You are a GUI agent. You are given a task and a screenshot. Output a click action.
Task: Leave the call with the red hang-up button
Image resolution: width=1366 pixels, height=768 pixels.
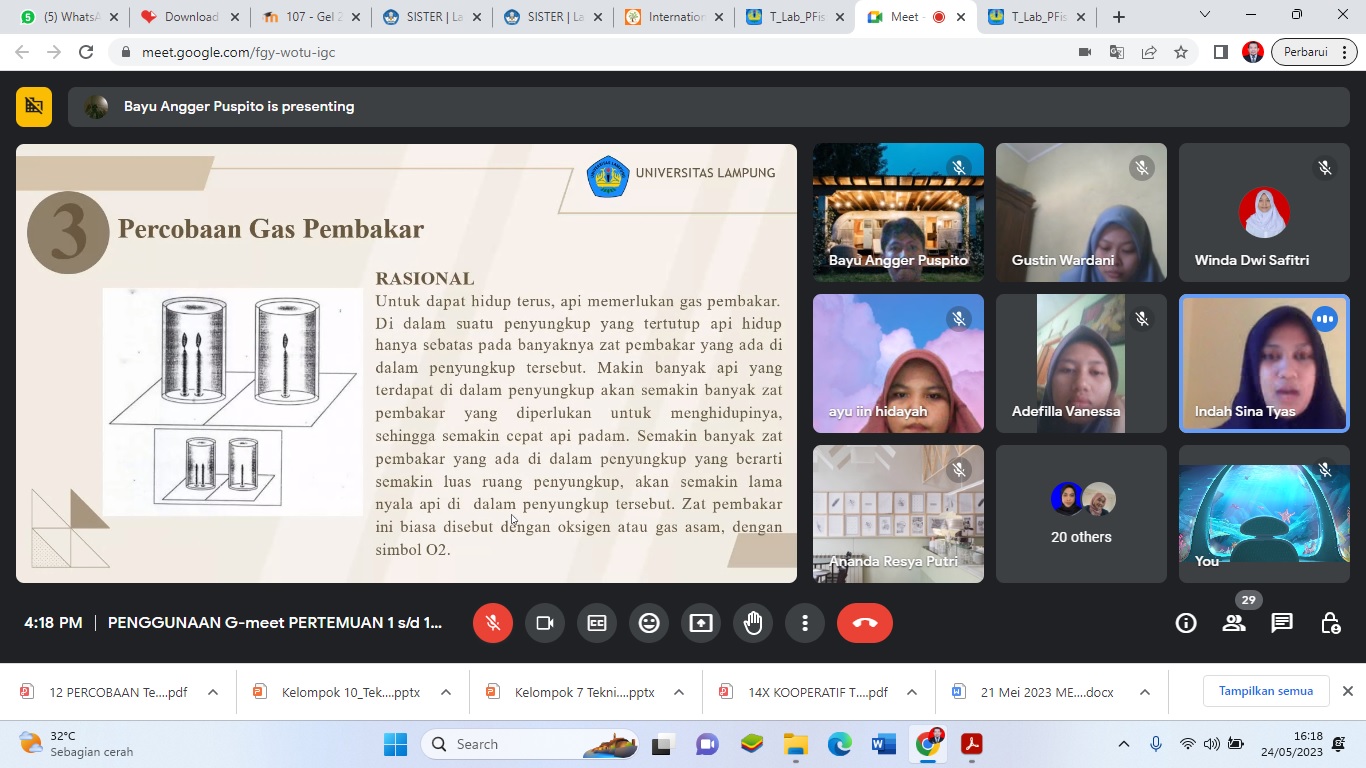[x=864, y=623]
